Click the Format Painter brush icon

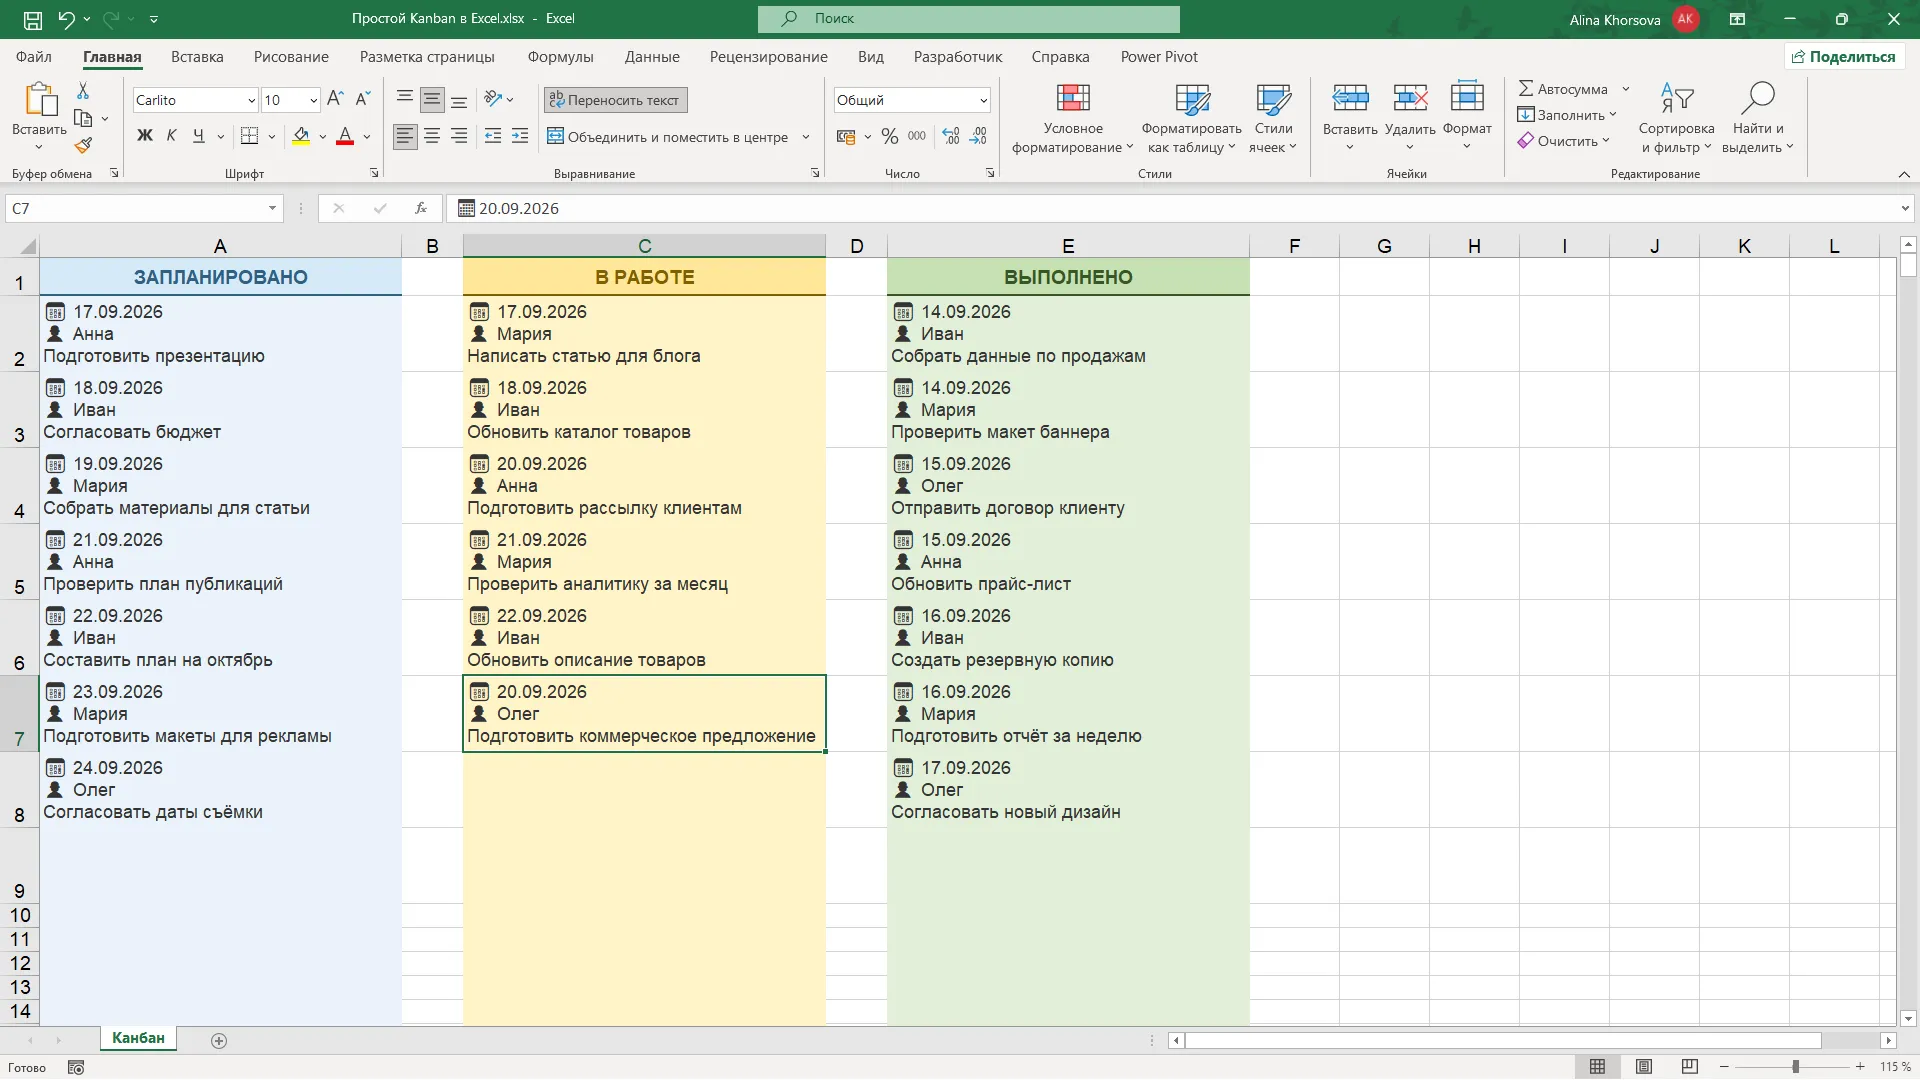click(83, 146)
